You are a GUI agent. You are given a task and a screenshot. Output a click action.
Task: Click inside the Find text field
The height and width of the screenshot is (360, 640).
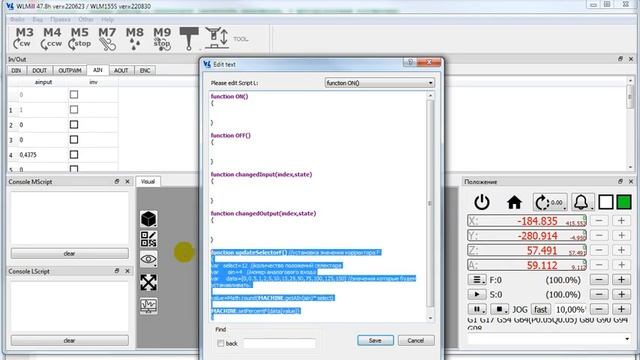(280, 344)
